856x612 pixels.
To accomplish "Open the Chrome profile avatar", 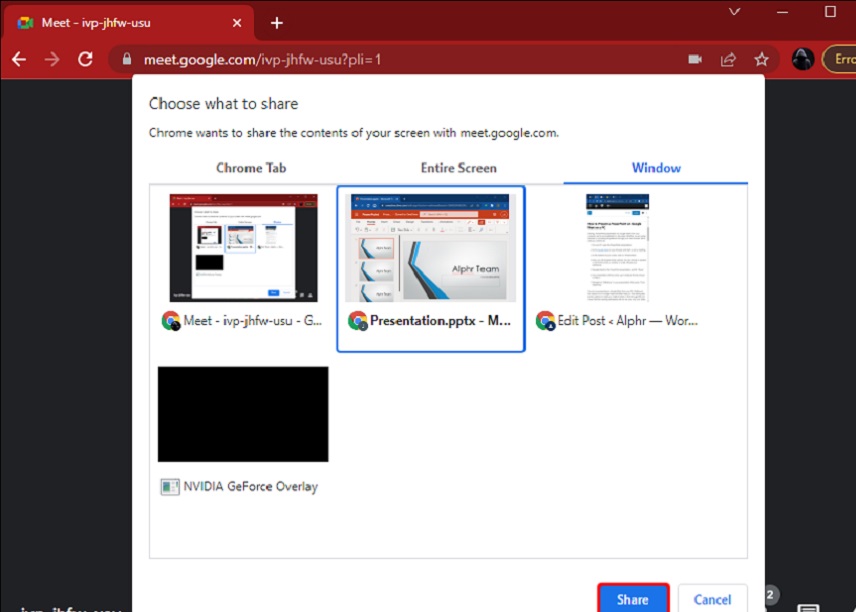I will click(x=802, y=59).
